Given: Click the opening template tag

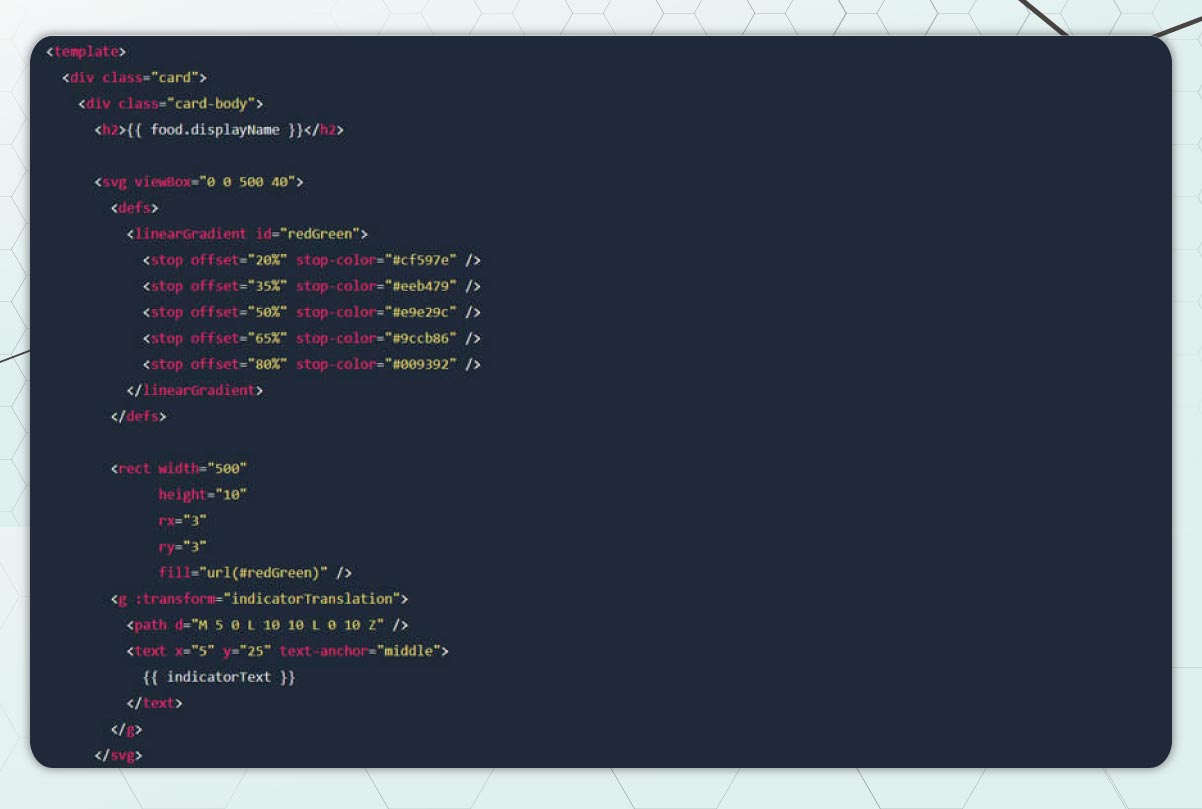Looking at the screenshot, I should 86,51.
